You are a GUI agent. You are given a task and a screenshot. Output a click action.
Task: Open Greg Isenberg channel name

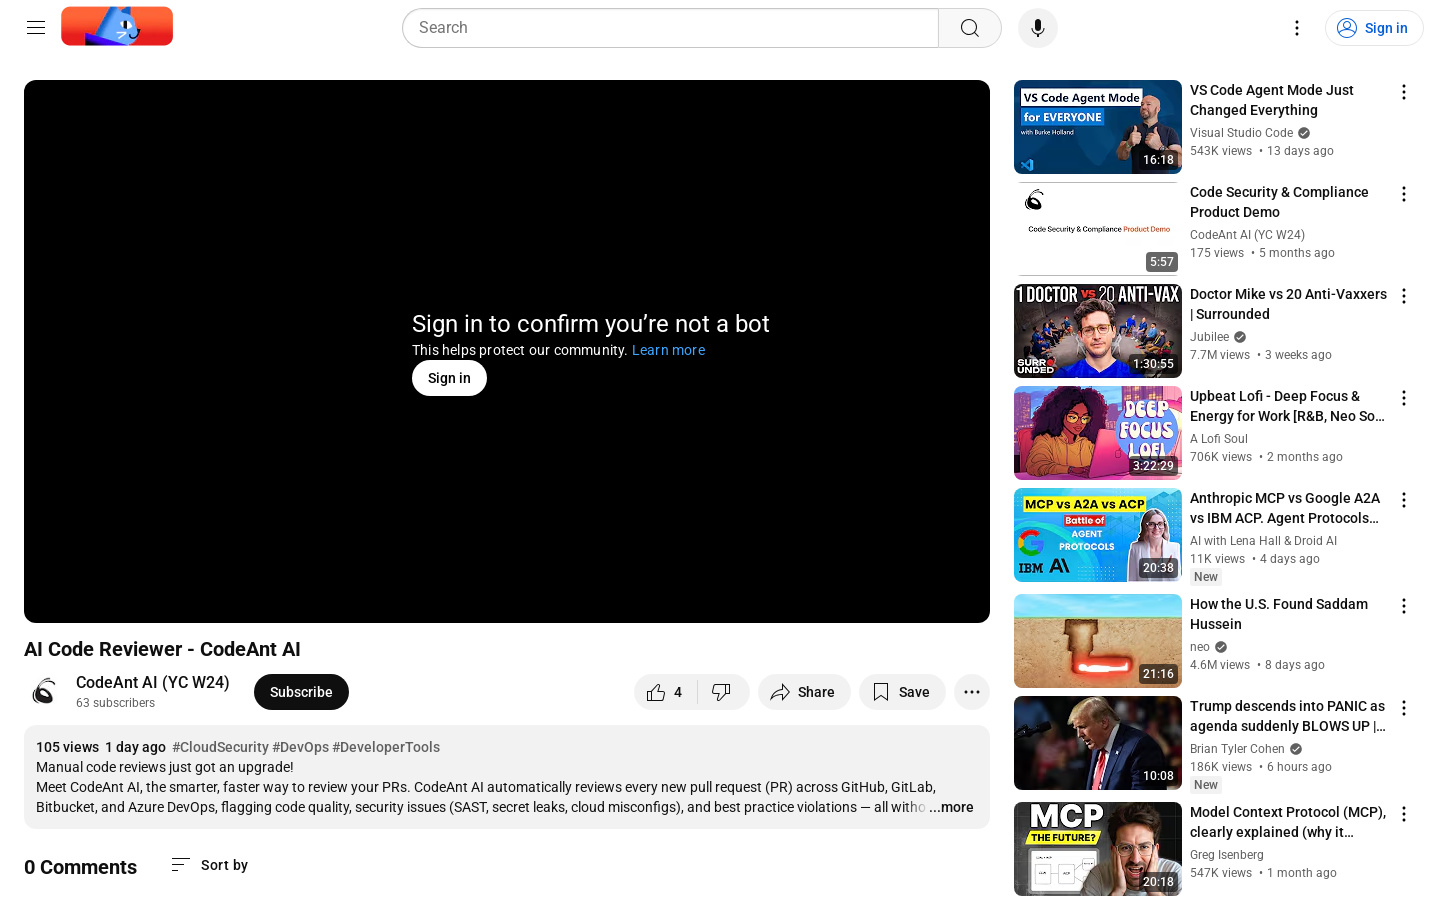pos(1227,855)
